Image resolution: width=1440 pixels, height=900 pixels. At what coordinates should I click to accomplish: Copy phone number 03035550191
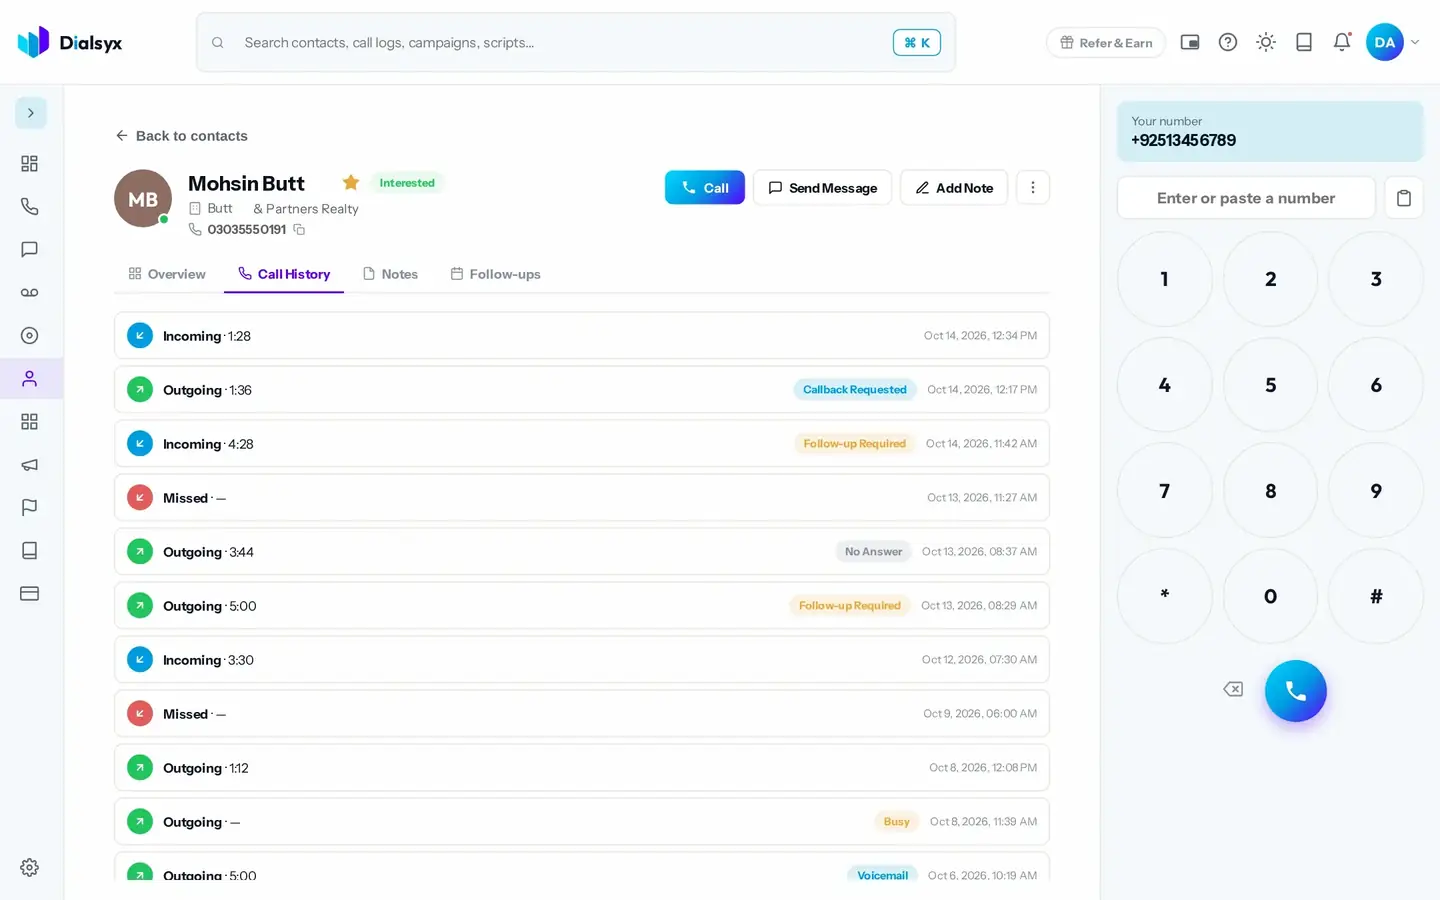tap(299, 230)
